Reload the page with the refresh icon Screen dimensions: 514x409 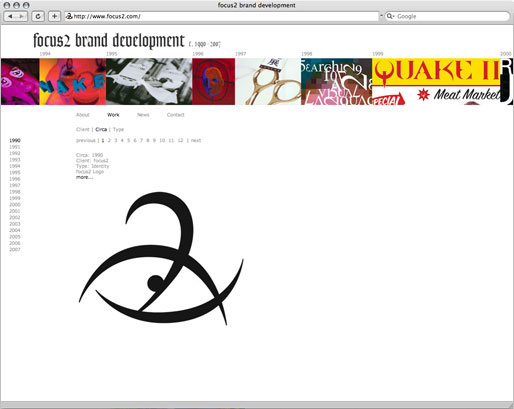coord(38,16)
